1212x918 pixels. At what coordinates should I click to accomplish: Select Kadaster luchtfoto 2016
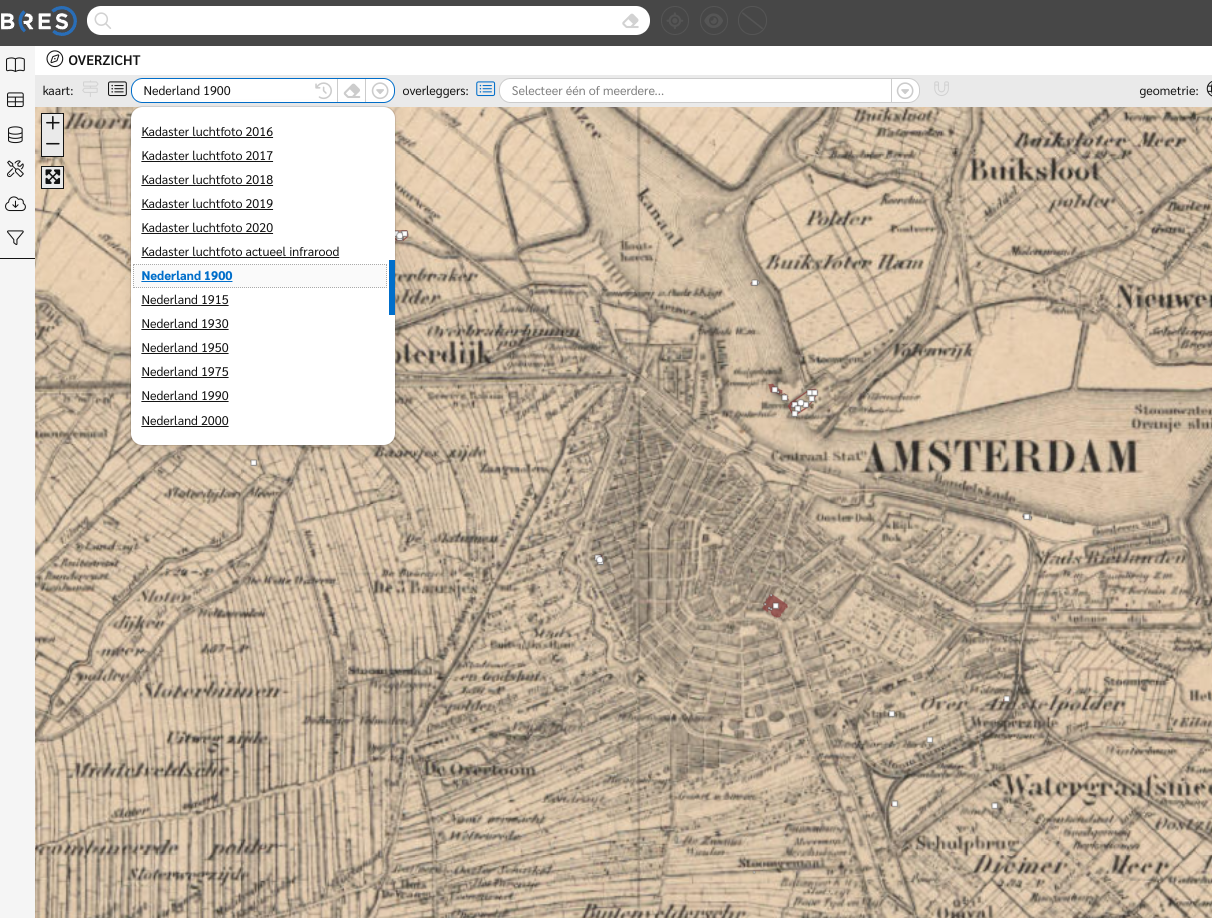[207, 132]
